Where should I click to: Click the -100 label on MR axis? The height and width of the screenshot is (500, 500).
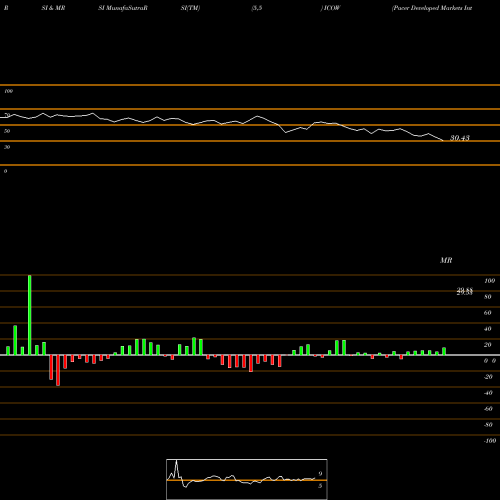point(490,441)
